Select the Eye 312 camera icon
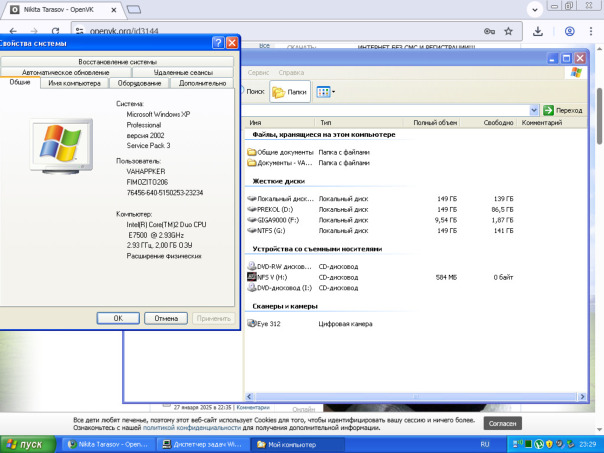The width and height of the screenshot is (604, 453). click(252, 324)
